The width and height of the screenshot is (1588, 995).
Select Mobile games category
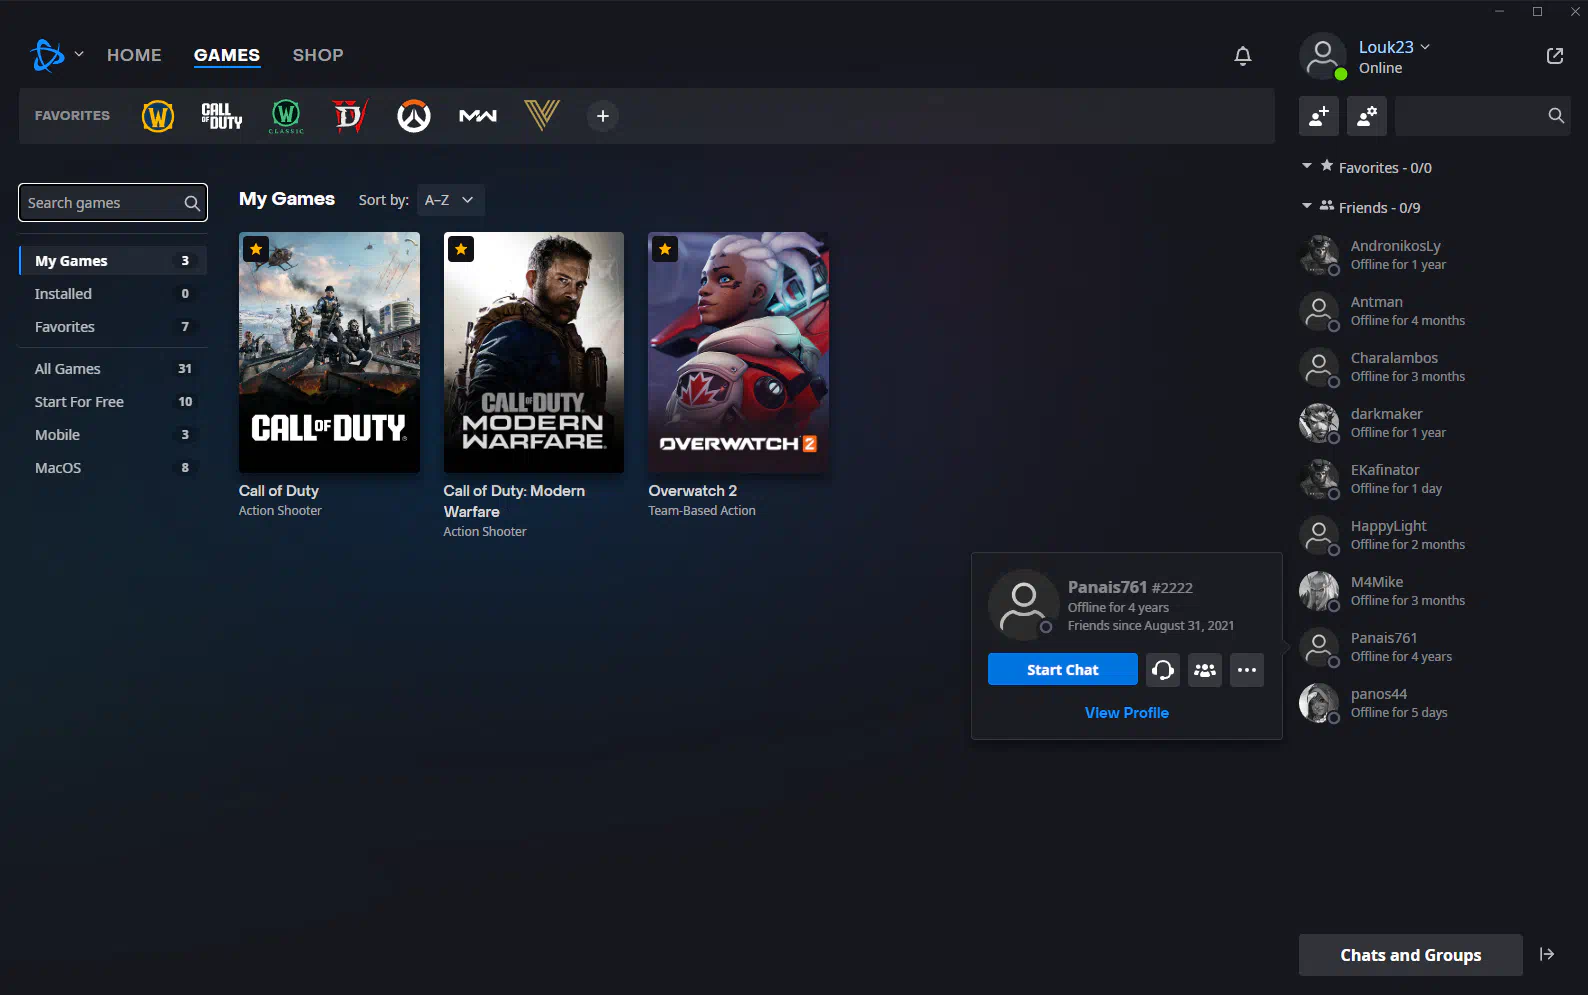coord(113,435)
